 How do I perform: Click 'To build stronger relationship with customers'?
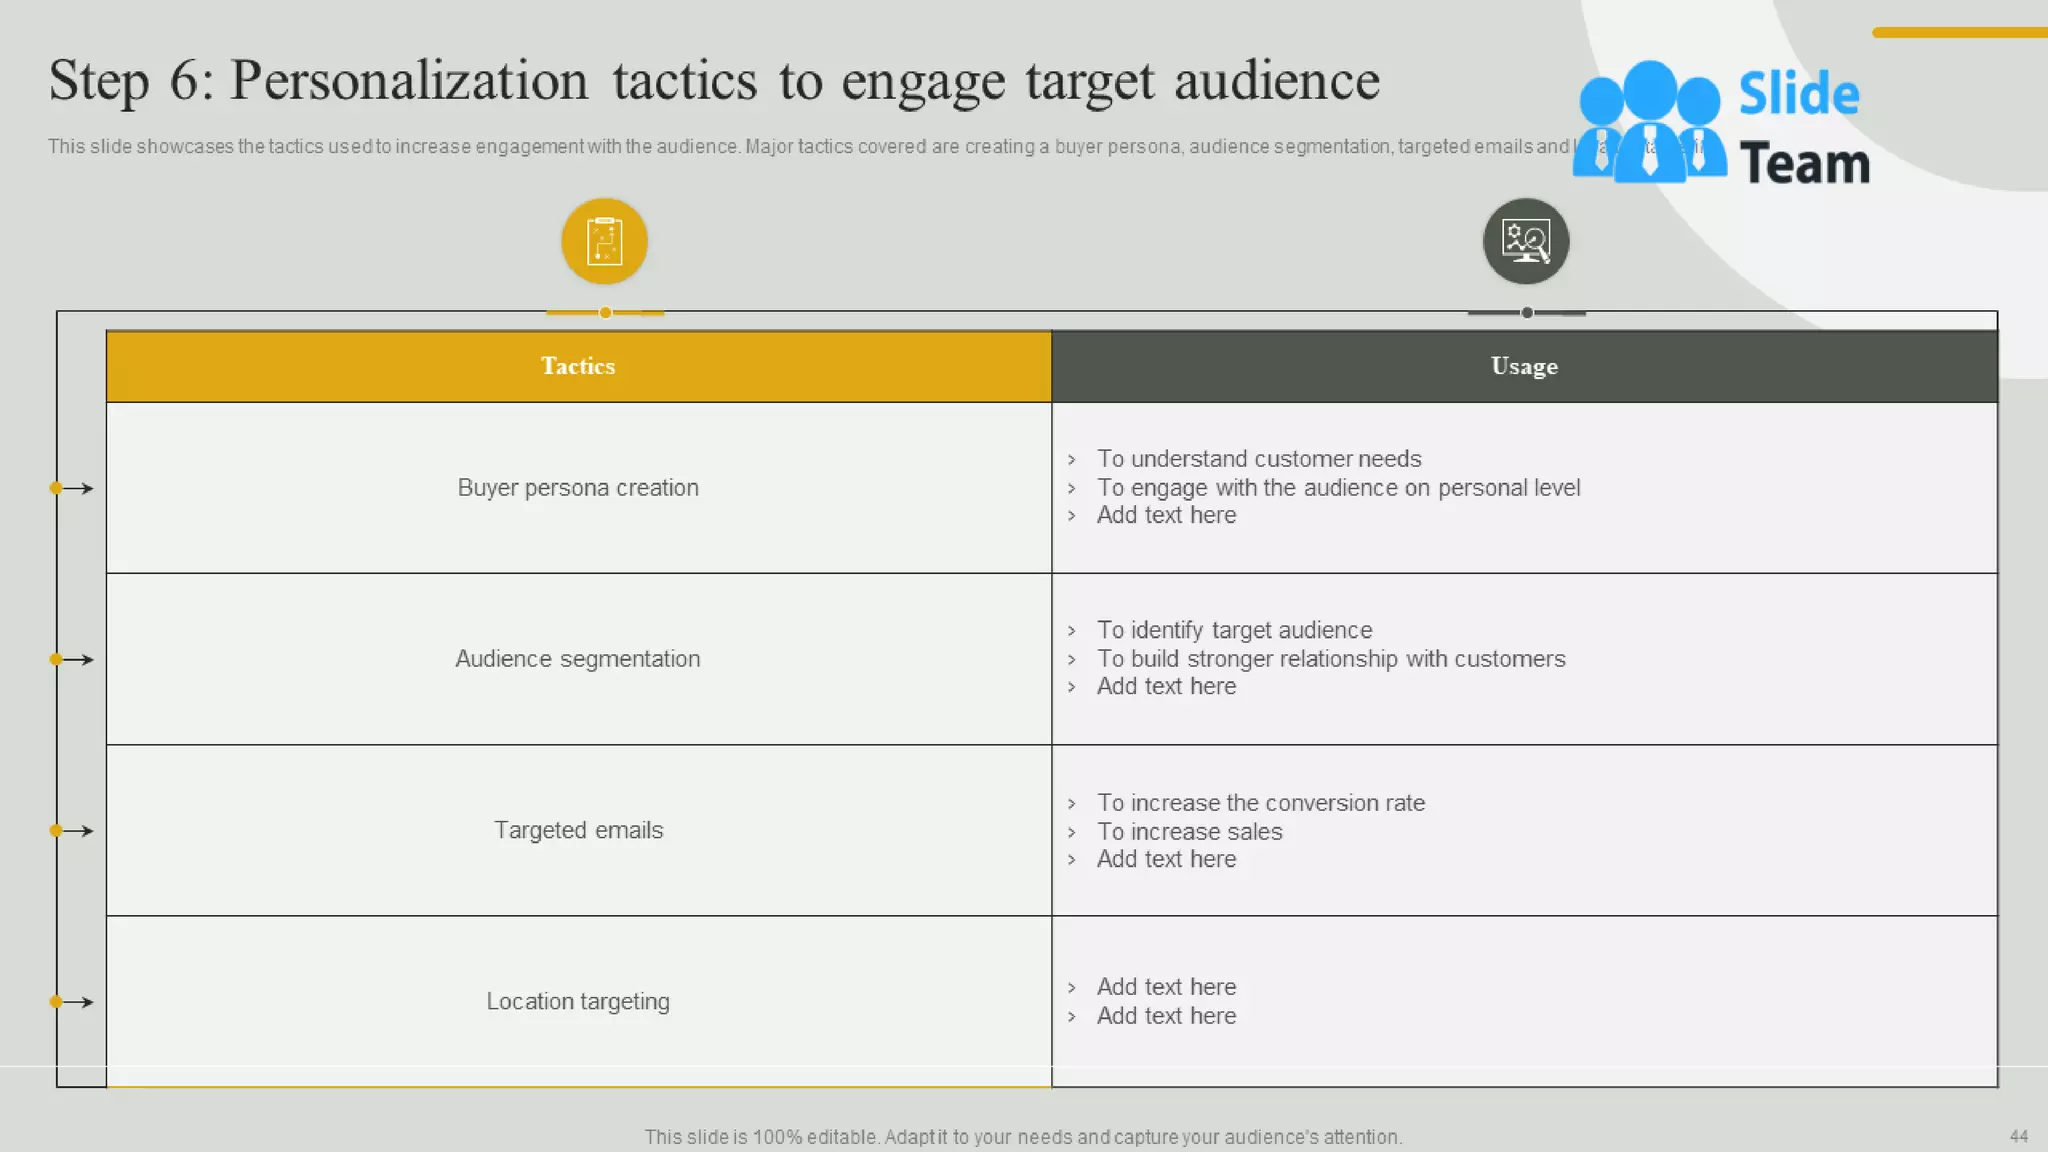pyautogui.click(x=1331, y=659)
